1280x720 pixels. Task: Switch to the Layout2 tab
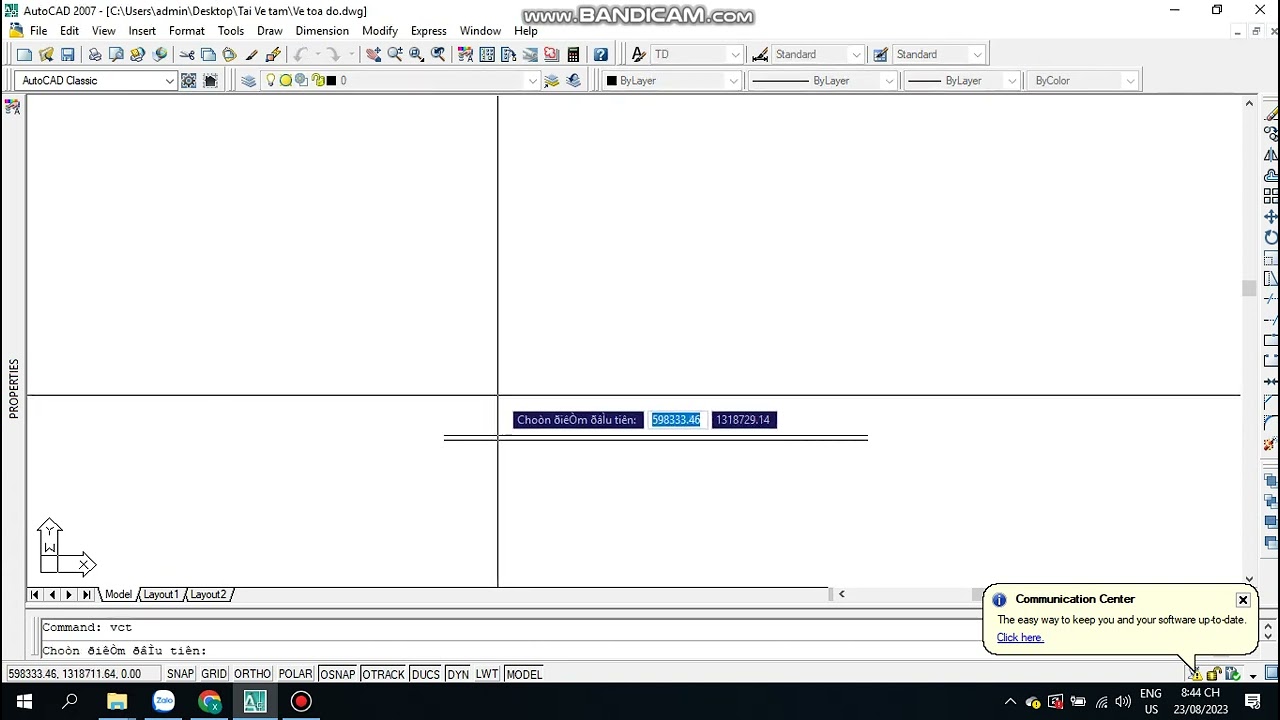[208, 594]
